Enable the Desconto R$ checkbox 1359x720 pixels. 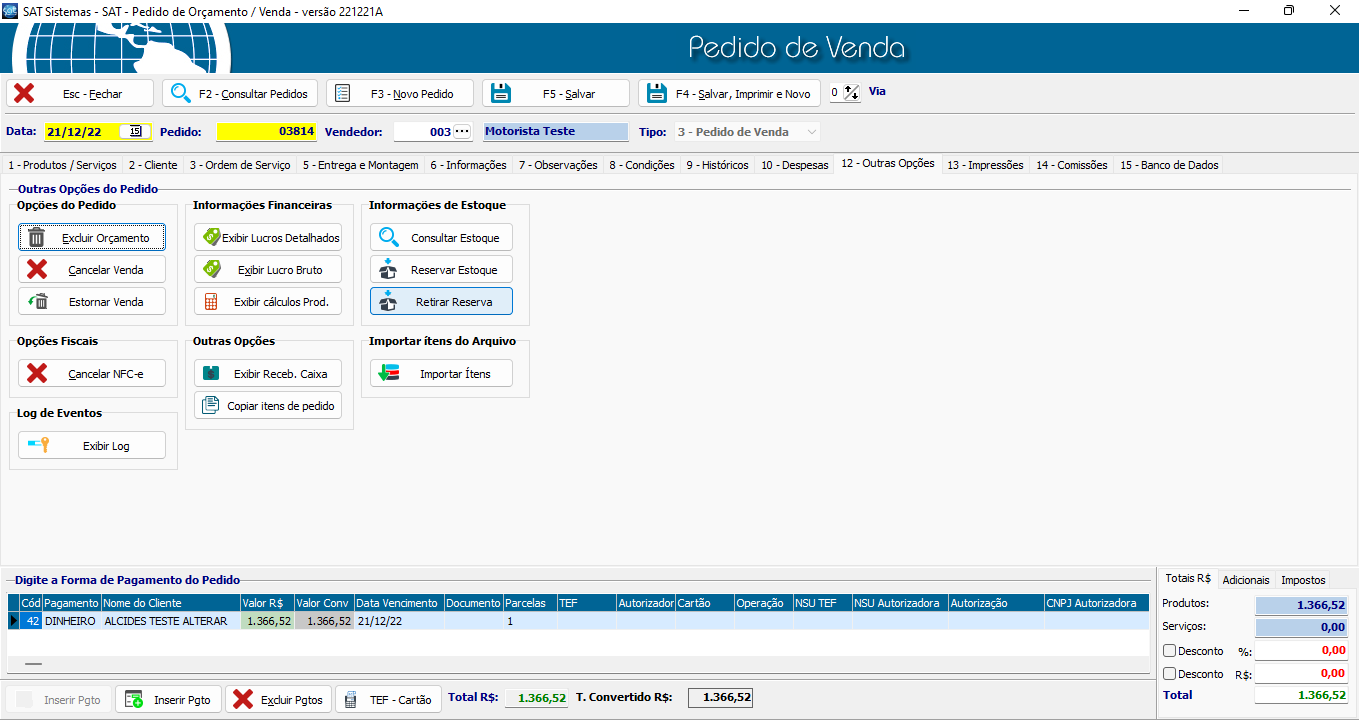(1170, 674)
